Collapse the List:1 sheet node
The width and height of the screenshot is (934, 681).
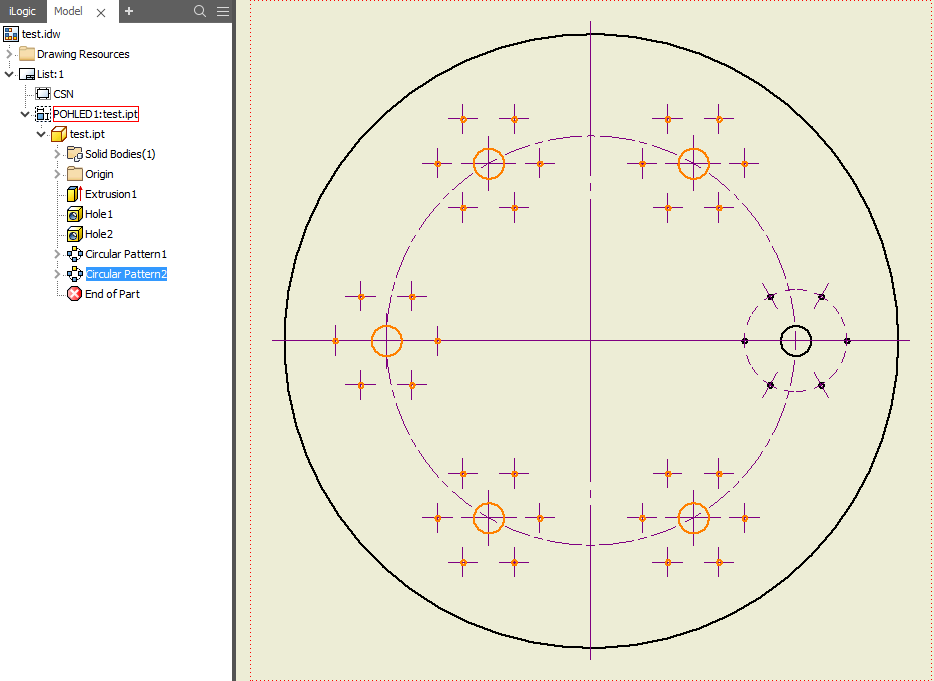tap(9, 74)
